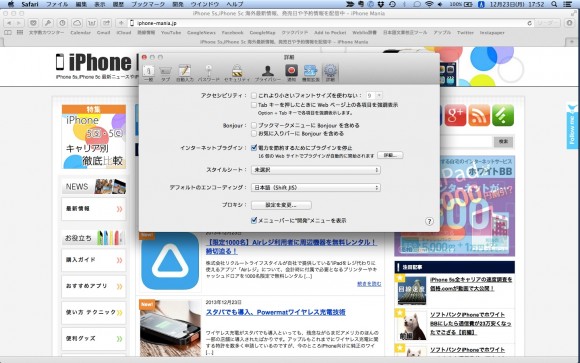Click Safari's forward navigation arrow
The height and width of the screenshot is (363, 580).
19,23
